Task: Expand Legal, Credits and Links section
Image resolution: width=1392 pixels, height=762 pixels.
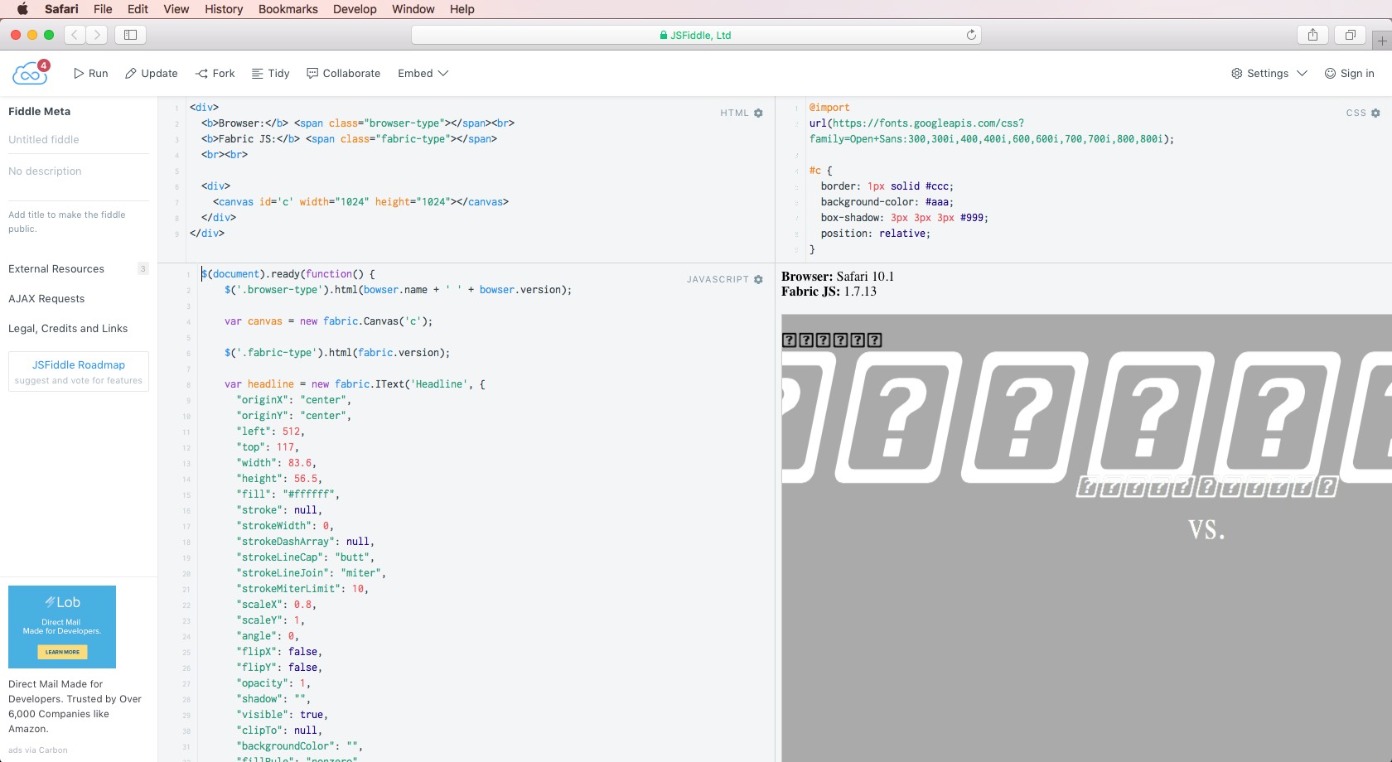Action: point(68,328)
